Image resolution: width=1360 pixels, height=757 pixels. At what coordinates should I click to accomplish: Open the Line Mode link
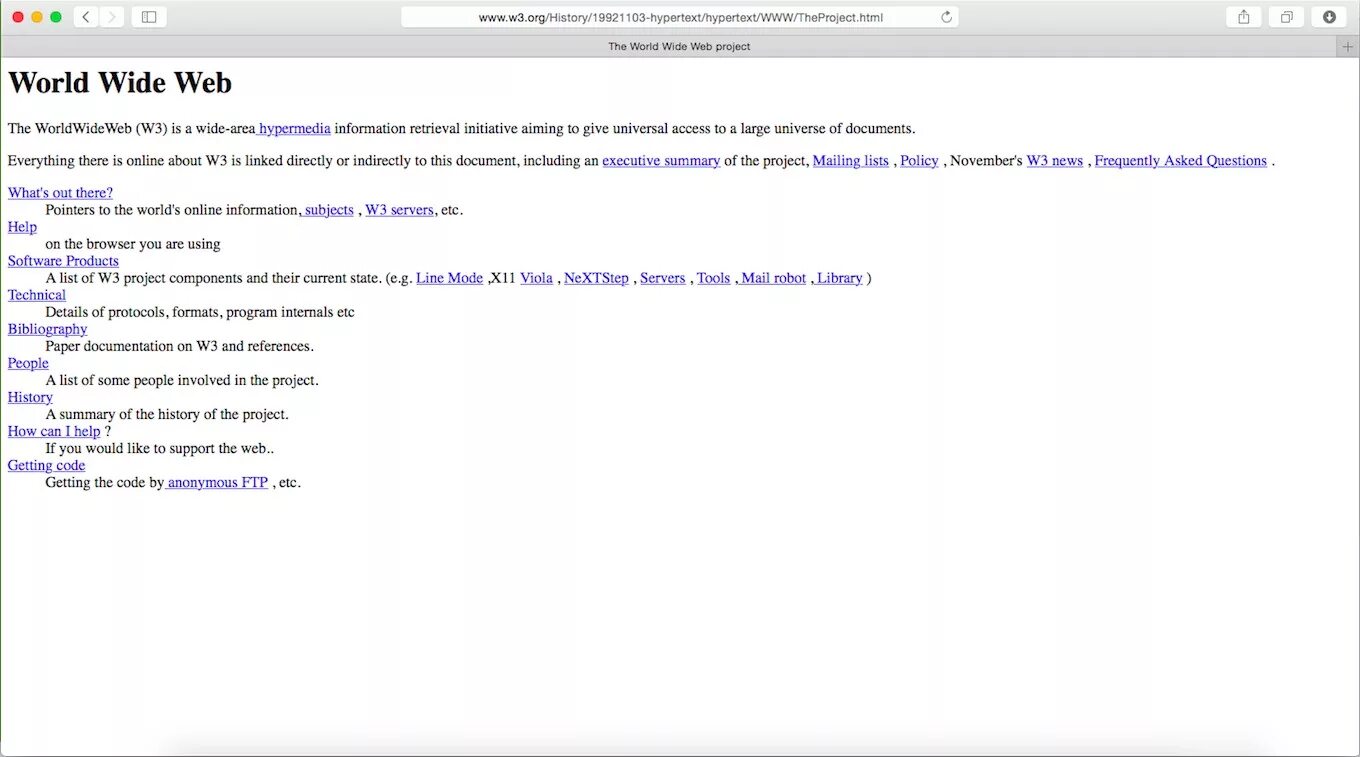(x=449, y=277)
